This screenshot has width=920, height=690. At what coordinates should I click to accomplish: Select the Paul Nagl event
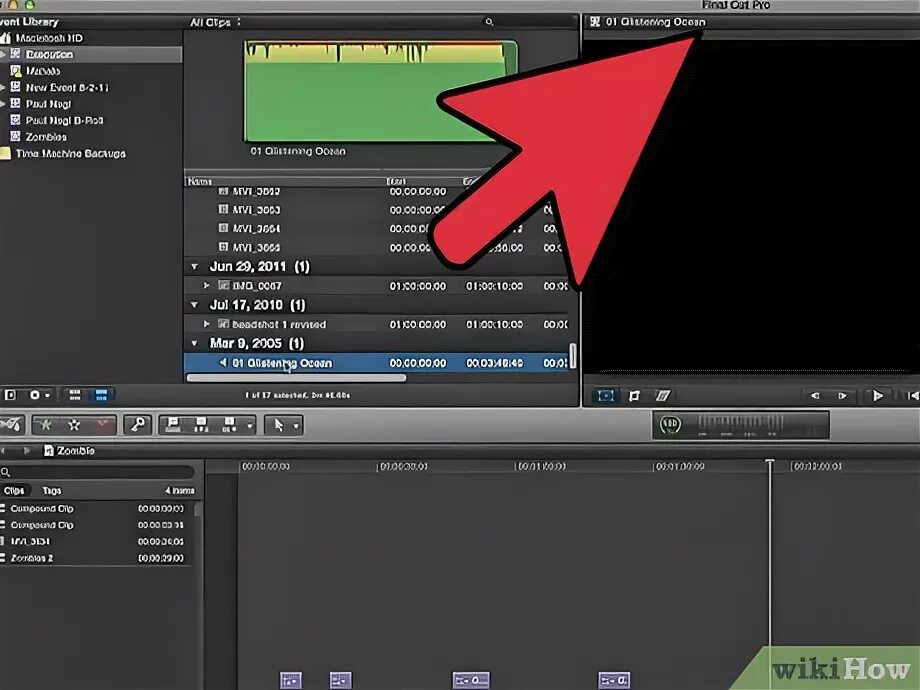click(x=48, y=104)
